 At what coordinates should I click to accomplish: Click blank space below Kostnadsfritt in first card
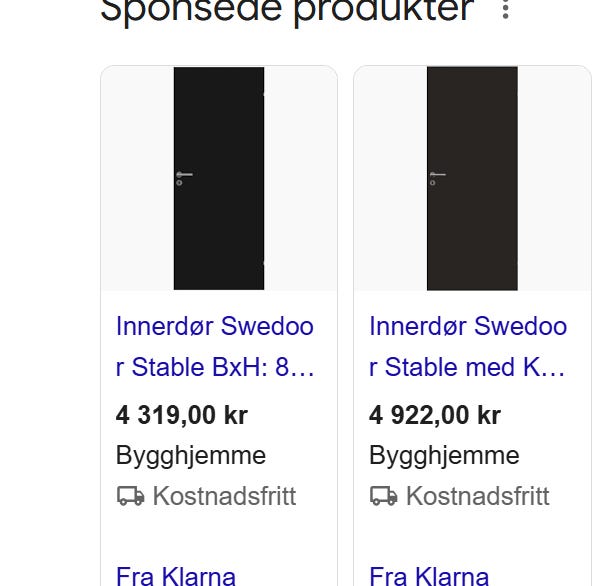coord(219,536)
